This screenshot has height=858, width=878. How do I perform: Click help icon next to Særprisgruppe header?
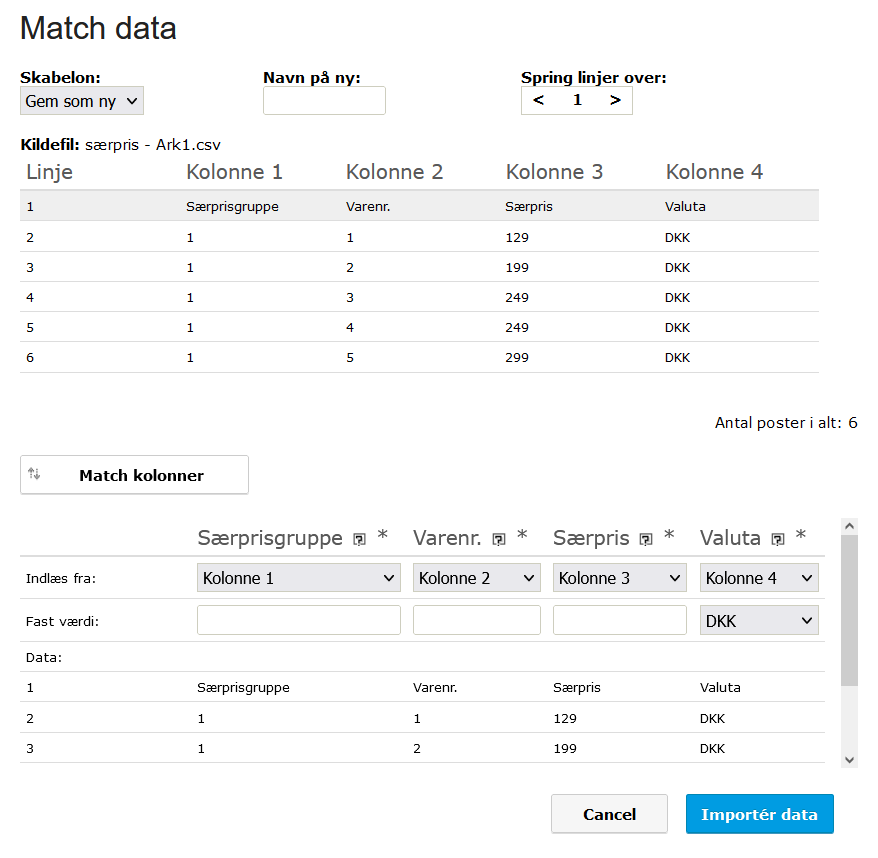(360, 539)
